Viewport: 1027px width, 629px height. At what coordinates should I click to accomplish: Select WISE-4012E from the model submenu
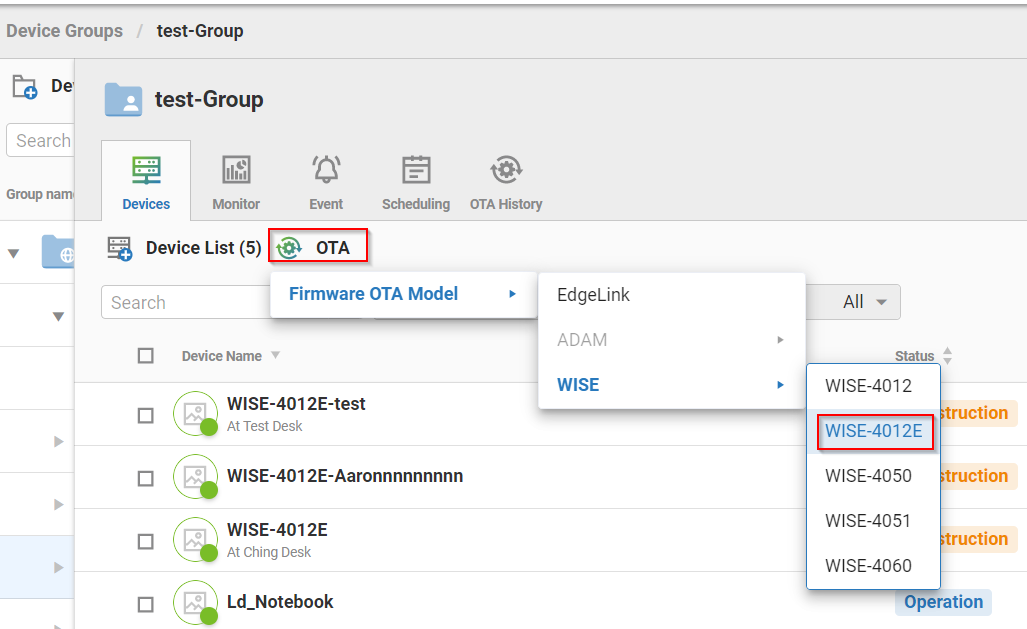[875, 432]
